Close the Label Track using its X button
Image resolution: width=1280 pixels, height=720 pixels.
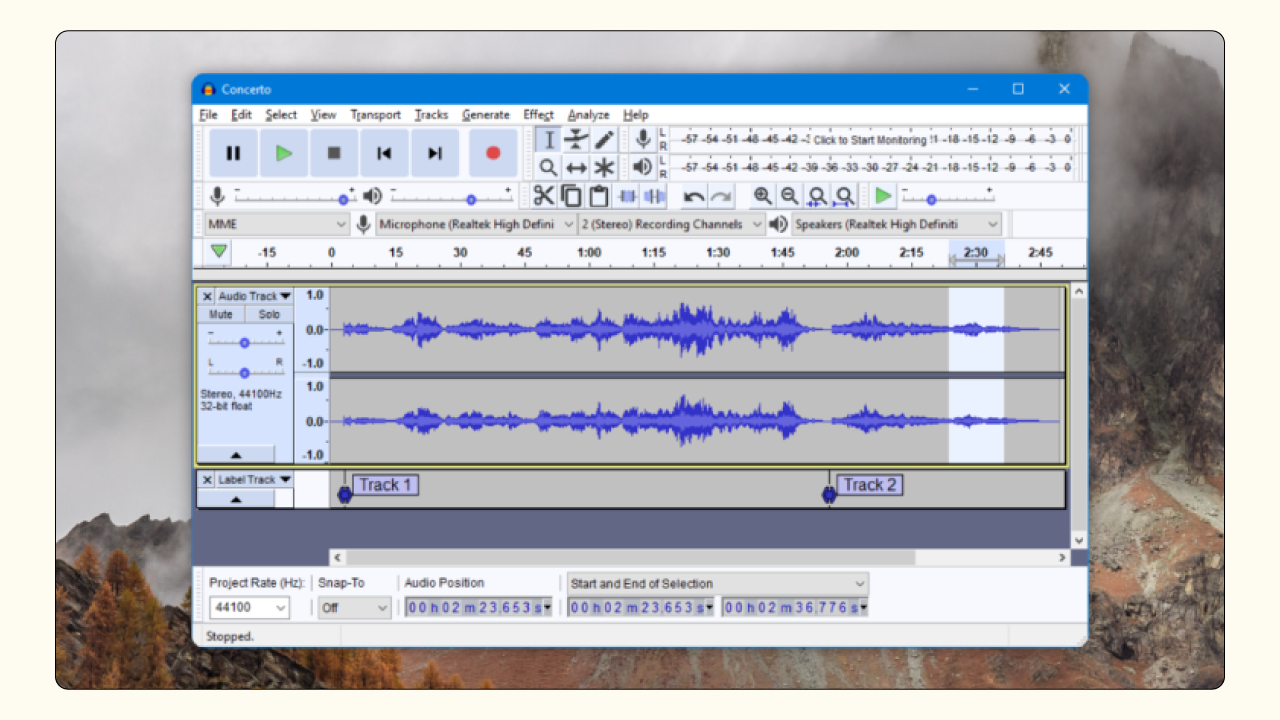tap(207, 480)
